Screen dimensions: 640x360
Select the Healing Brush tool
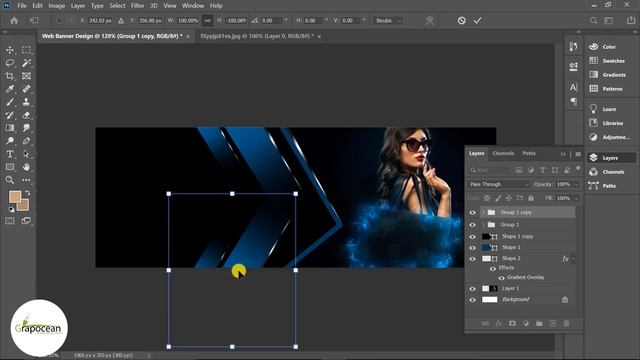coord(26,89)
